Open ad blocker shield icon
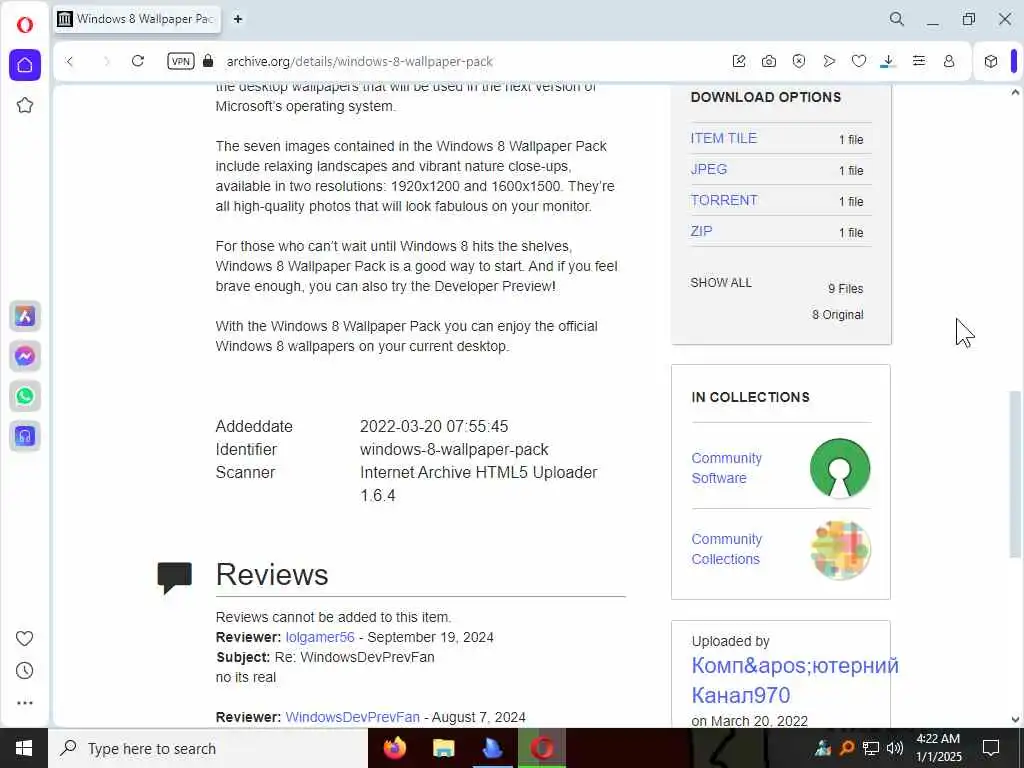Image resolution: width=1024 pixels, height=768 pixels. [x=799, y=61]
